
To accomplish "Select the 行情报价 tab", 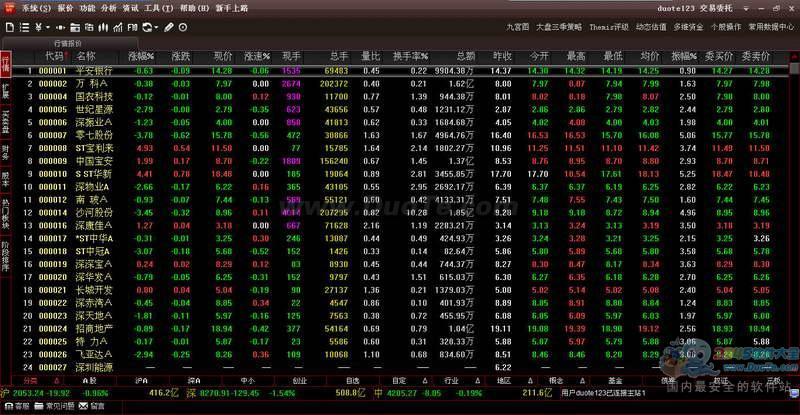I will tap(68, 43).
